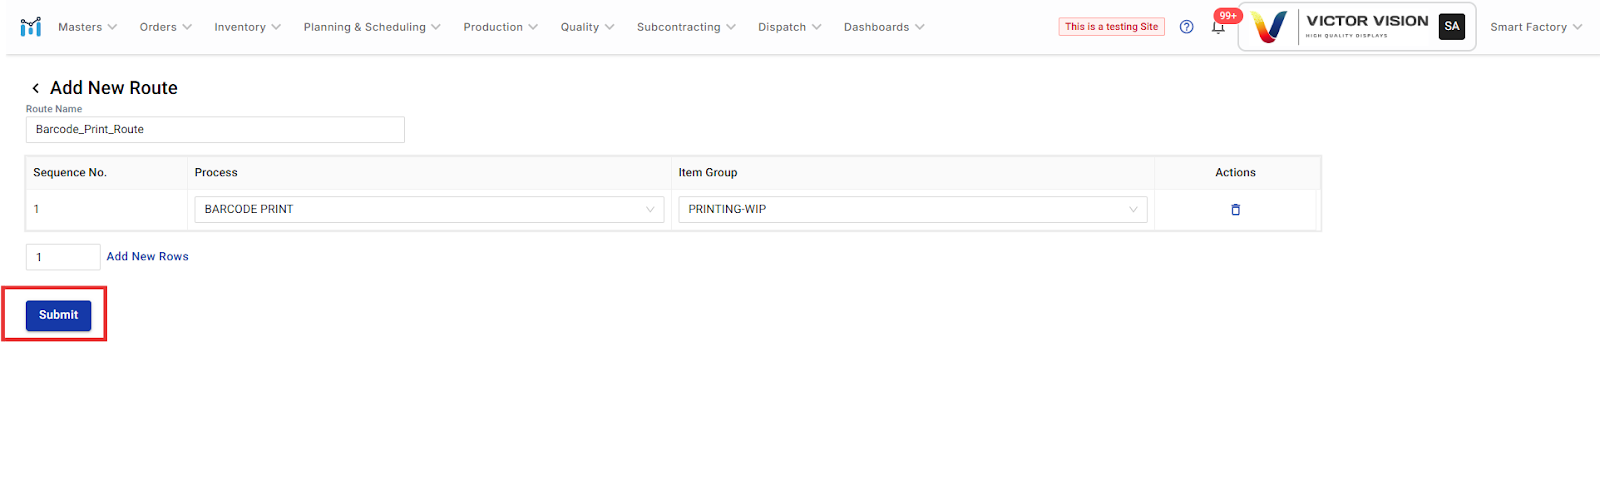The height and width of the screenshot is (485, 1600).
Task: Open the Masters menu
Action: point(87,27)
